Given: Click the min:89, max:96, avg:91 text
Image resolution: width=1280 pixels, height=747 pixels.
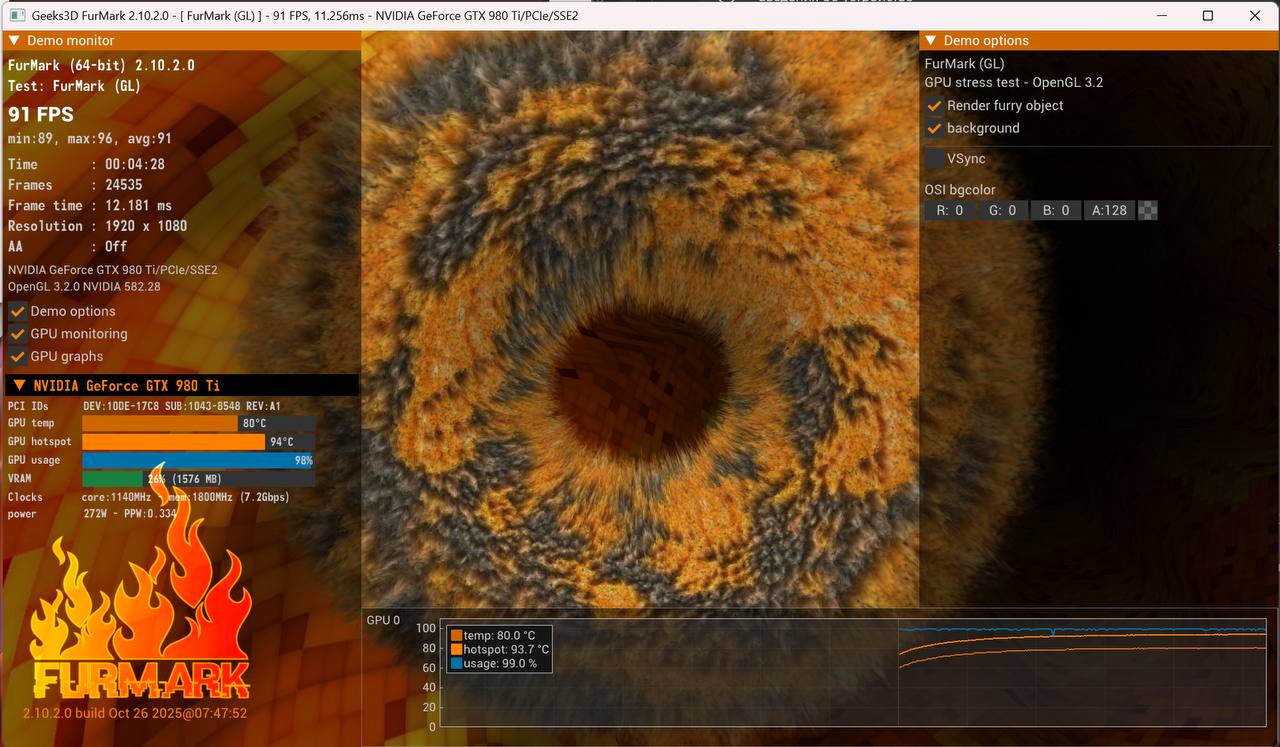Looking at the screenshot, I should [90, 139].
